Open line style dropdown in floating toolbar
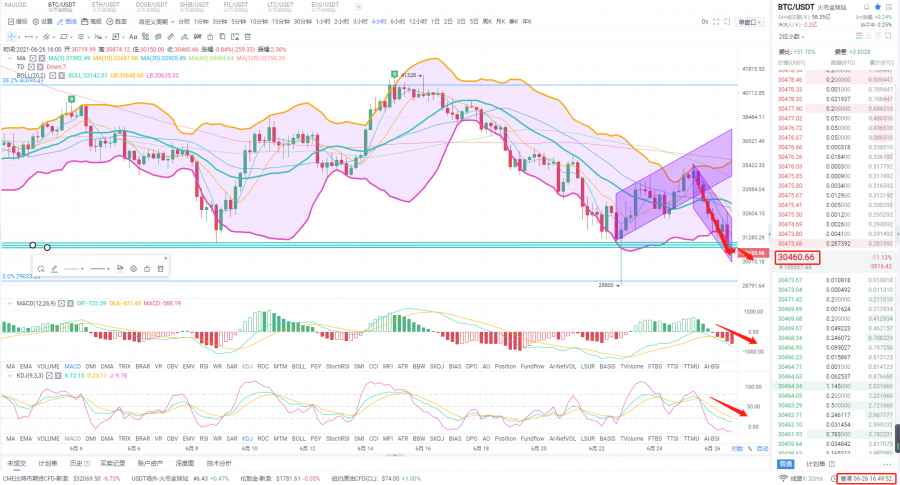The image size is (900, 485). tap(100, 269)
